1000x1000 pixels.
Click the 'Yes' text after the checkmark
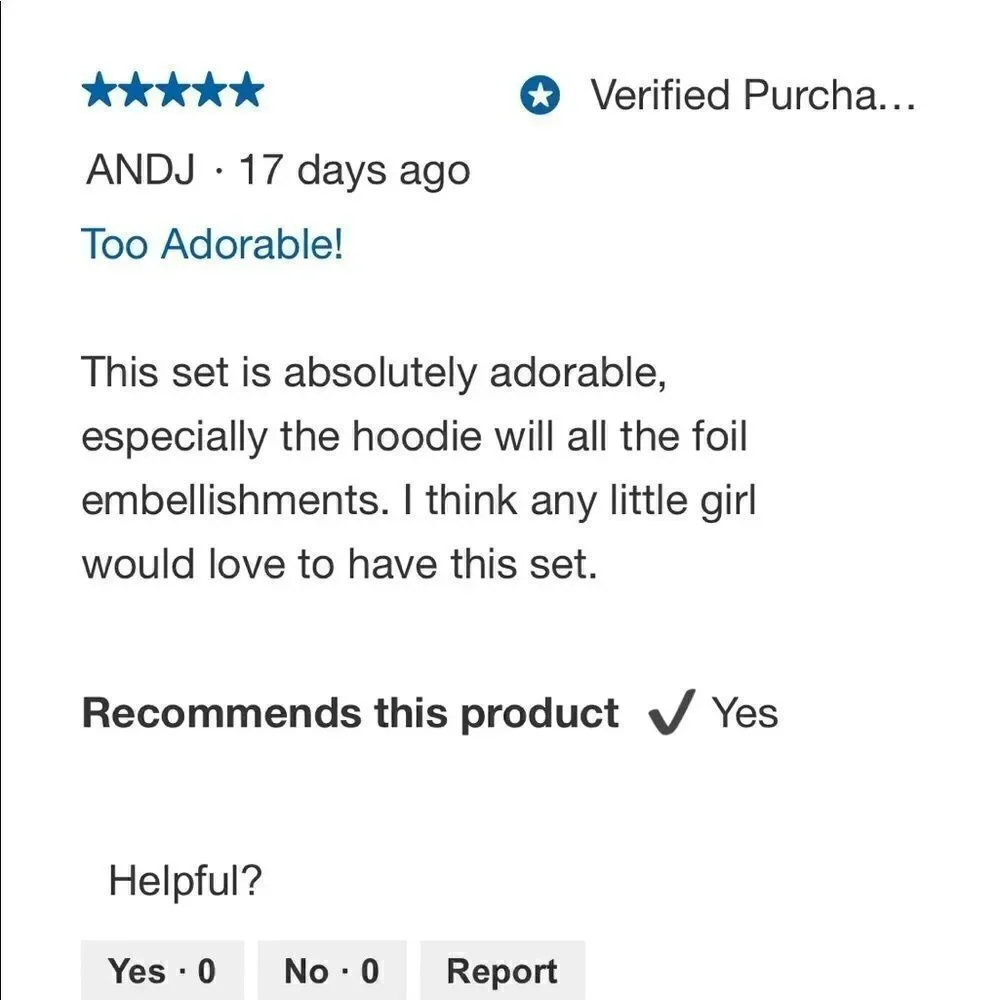744,714
